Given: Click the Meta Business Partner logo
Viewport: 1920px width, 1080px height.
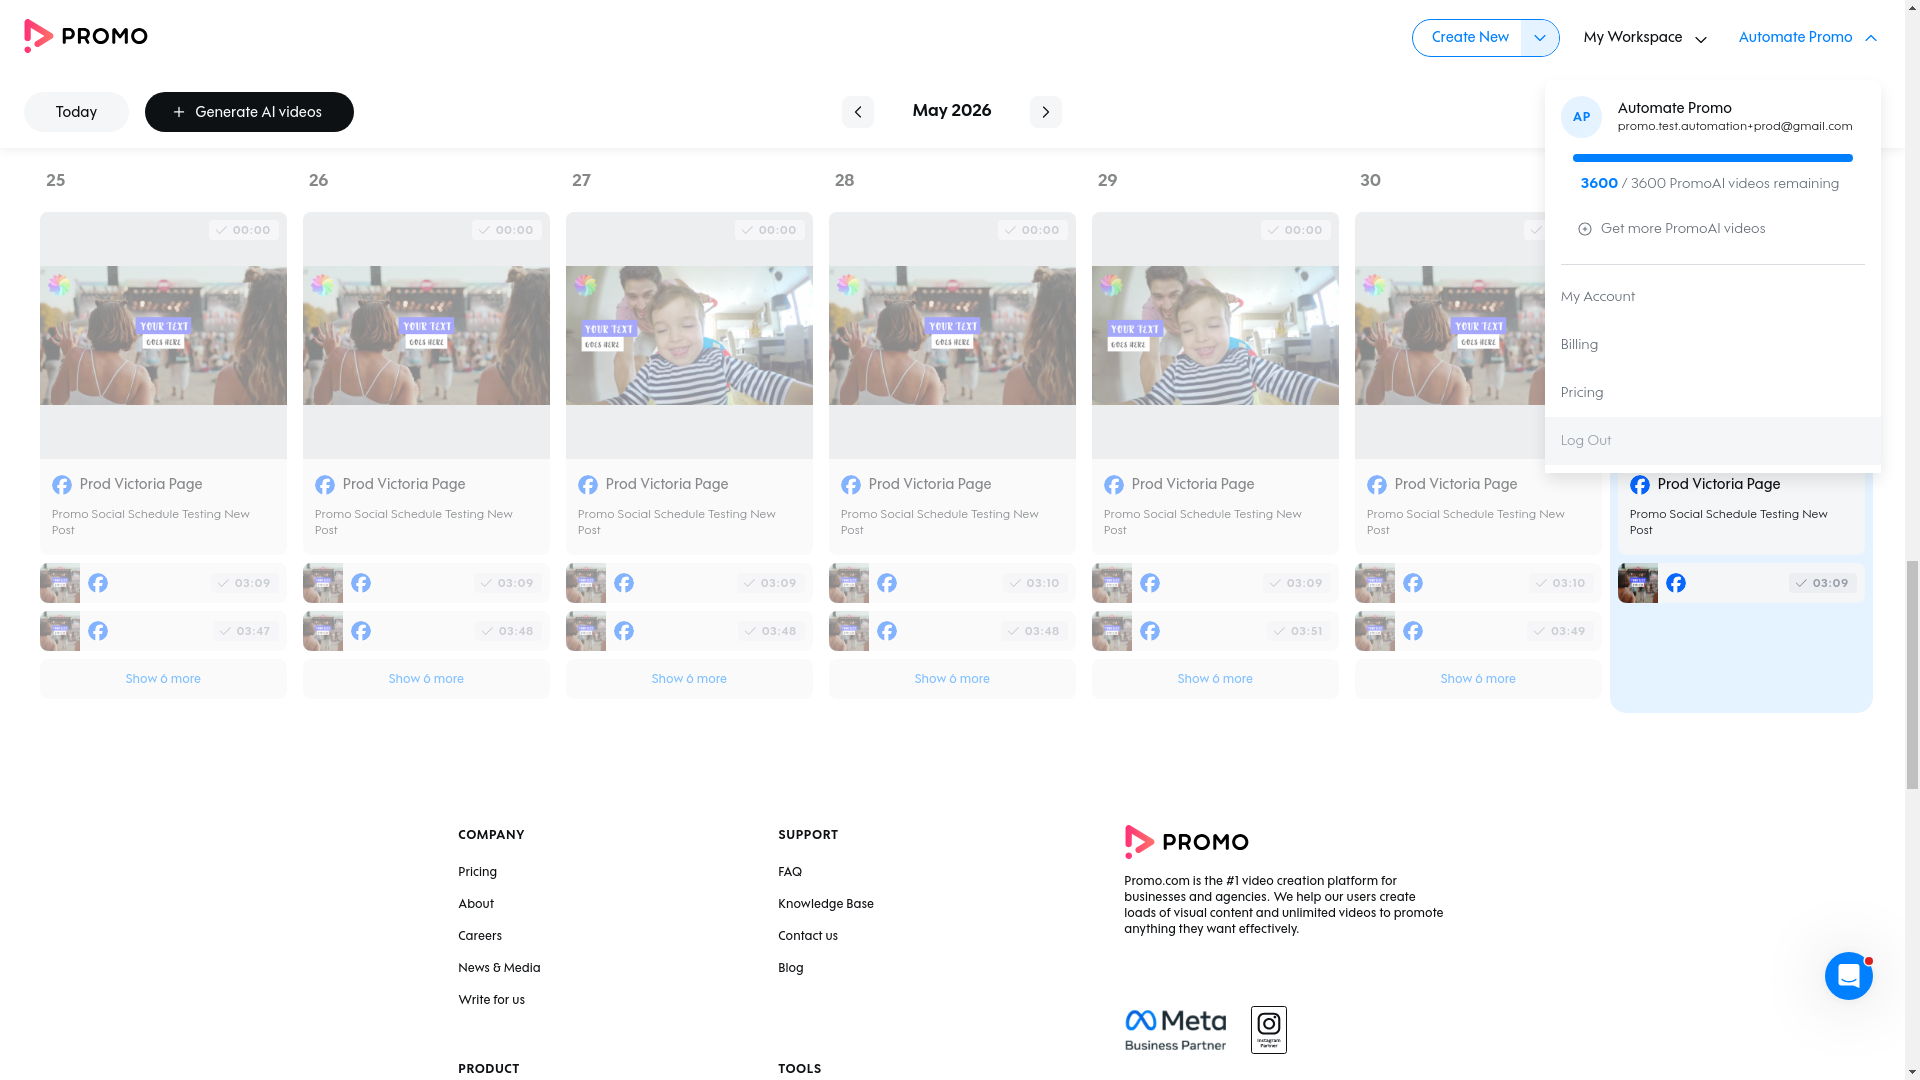Looking at the screenshot, I should 1175,1030.
